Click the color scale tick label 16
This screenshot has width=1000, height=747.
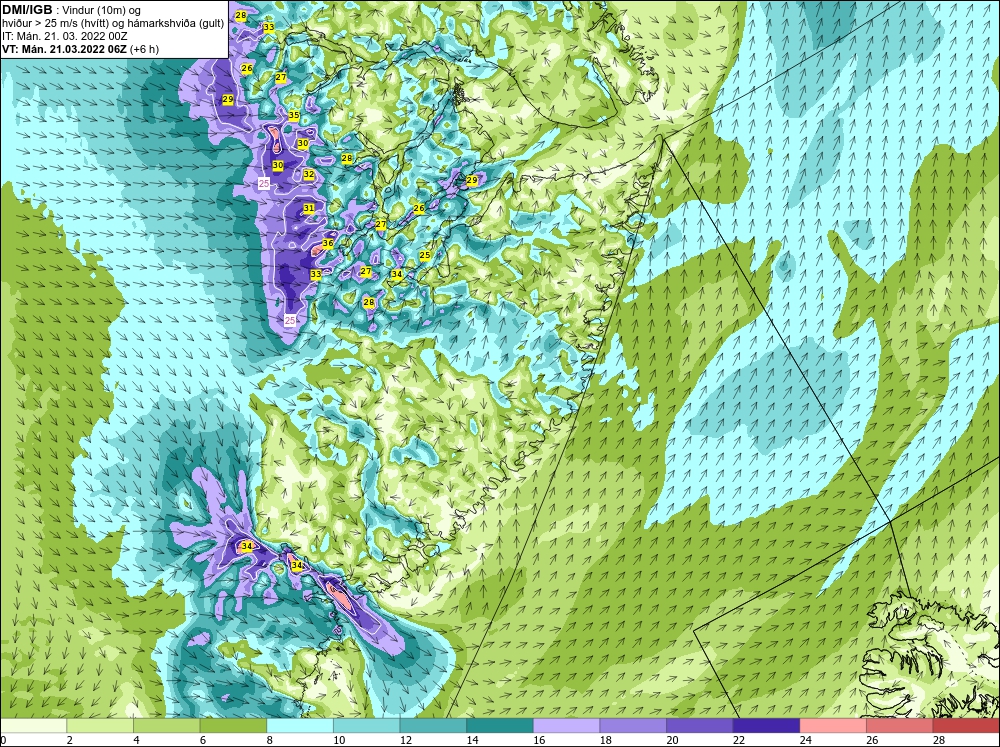[539, 740]
